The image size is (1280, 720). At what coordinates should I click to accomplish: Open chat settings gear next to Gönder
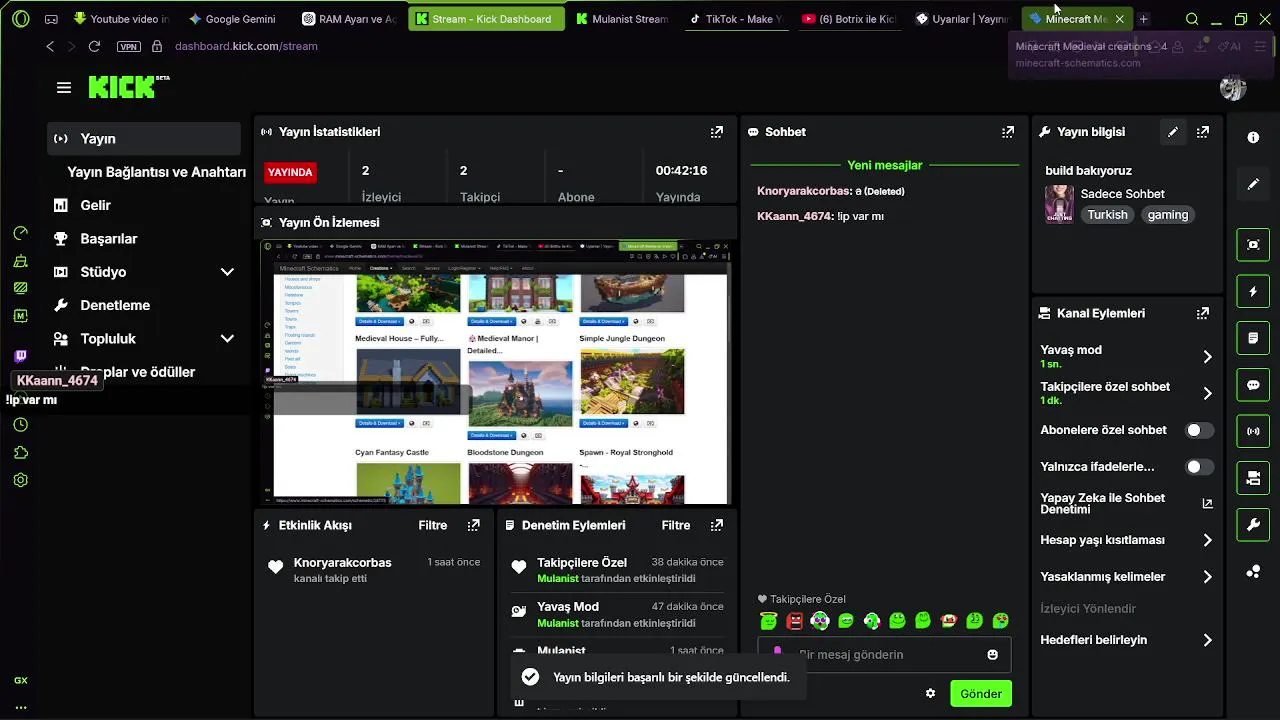[930, 693]
